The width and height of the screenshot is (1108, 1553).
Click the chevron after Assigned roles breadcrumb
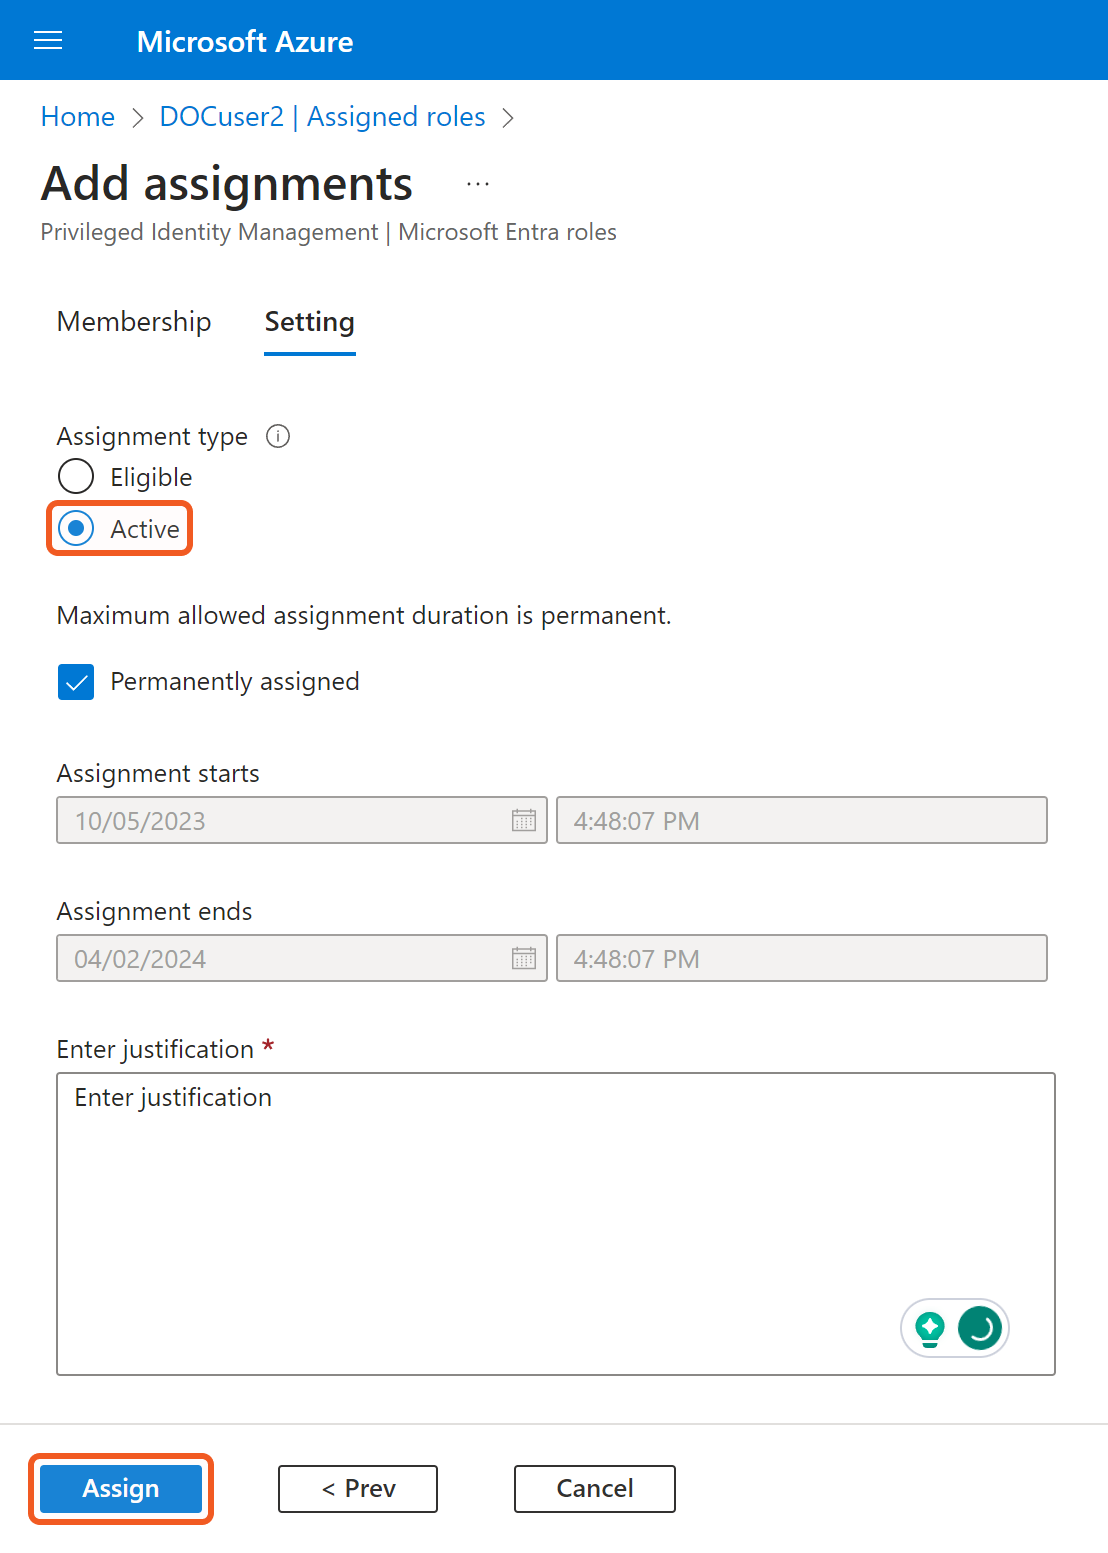(x=508, y=118)
